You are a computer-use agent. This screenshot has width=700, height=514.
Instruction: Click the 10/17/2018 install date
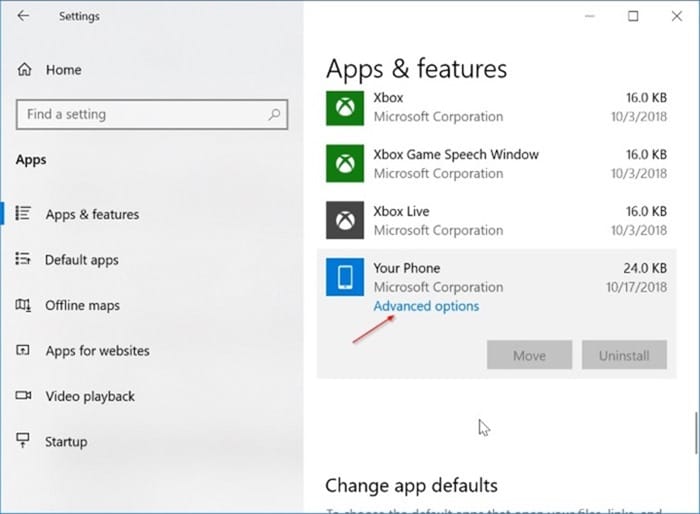(636, 287)
